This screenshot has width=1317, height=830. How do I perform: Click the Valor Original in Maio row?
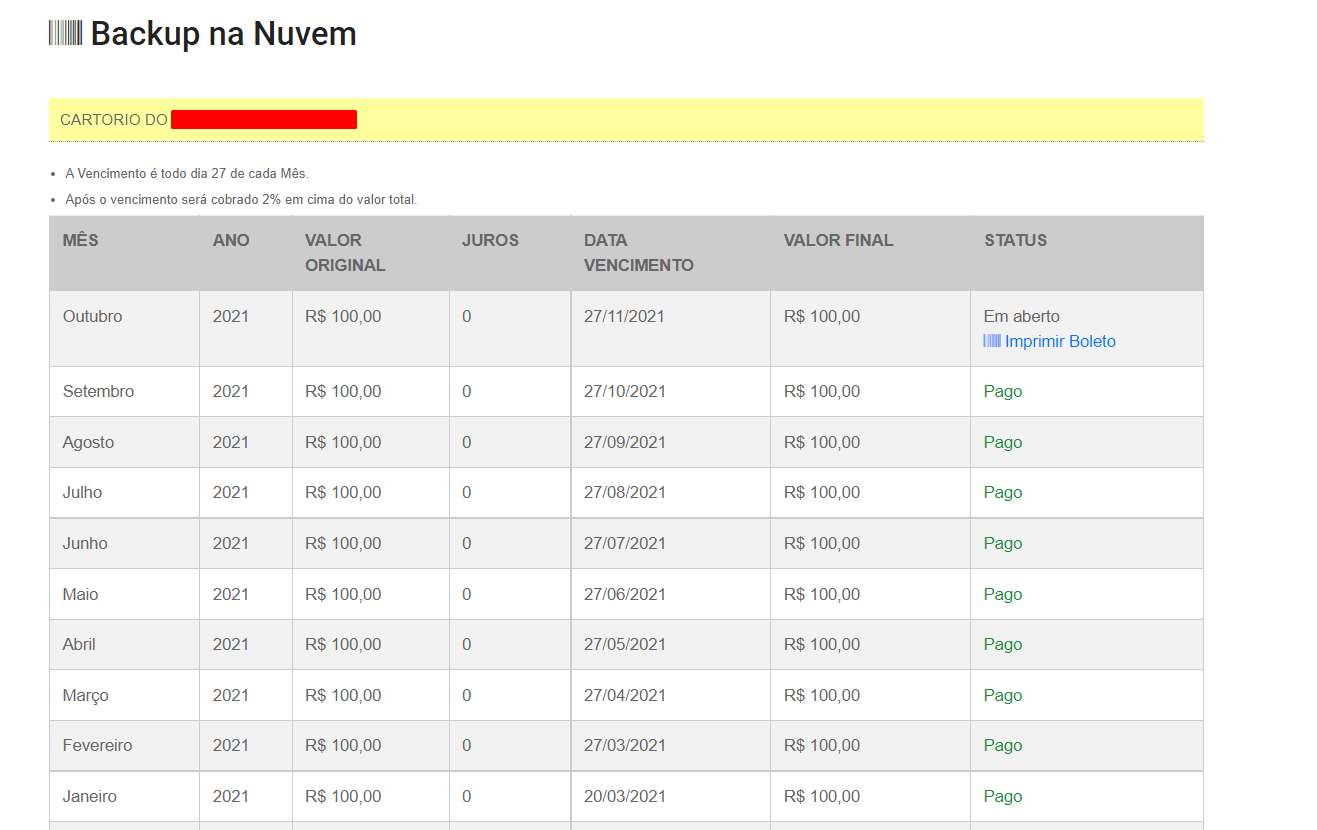click(343, 594)
